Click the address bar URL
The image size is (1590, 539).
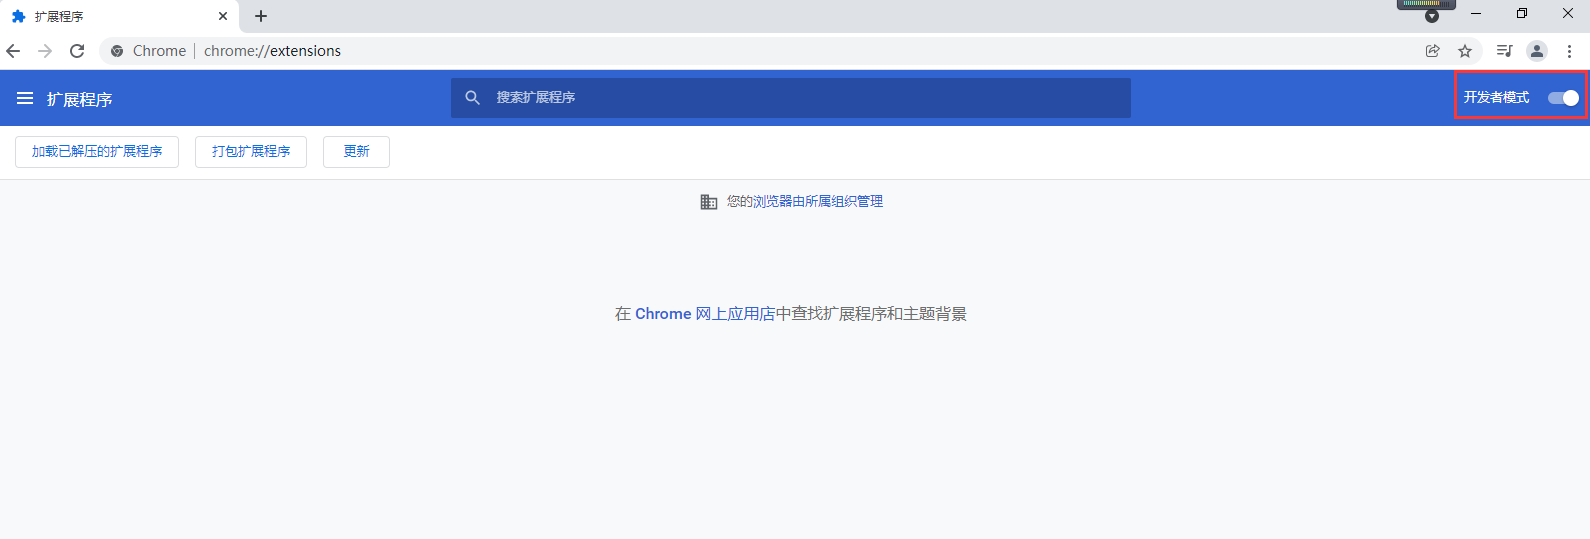click(x=272, y=51)
